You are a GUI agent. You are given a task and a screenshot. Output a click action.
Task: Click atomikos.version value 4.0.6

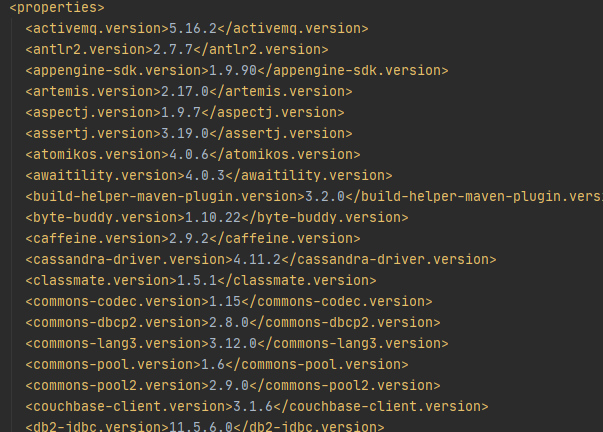(189, 154)
